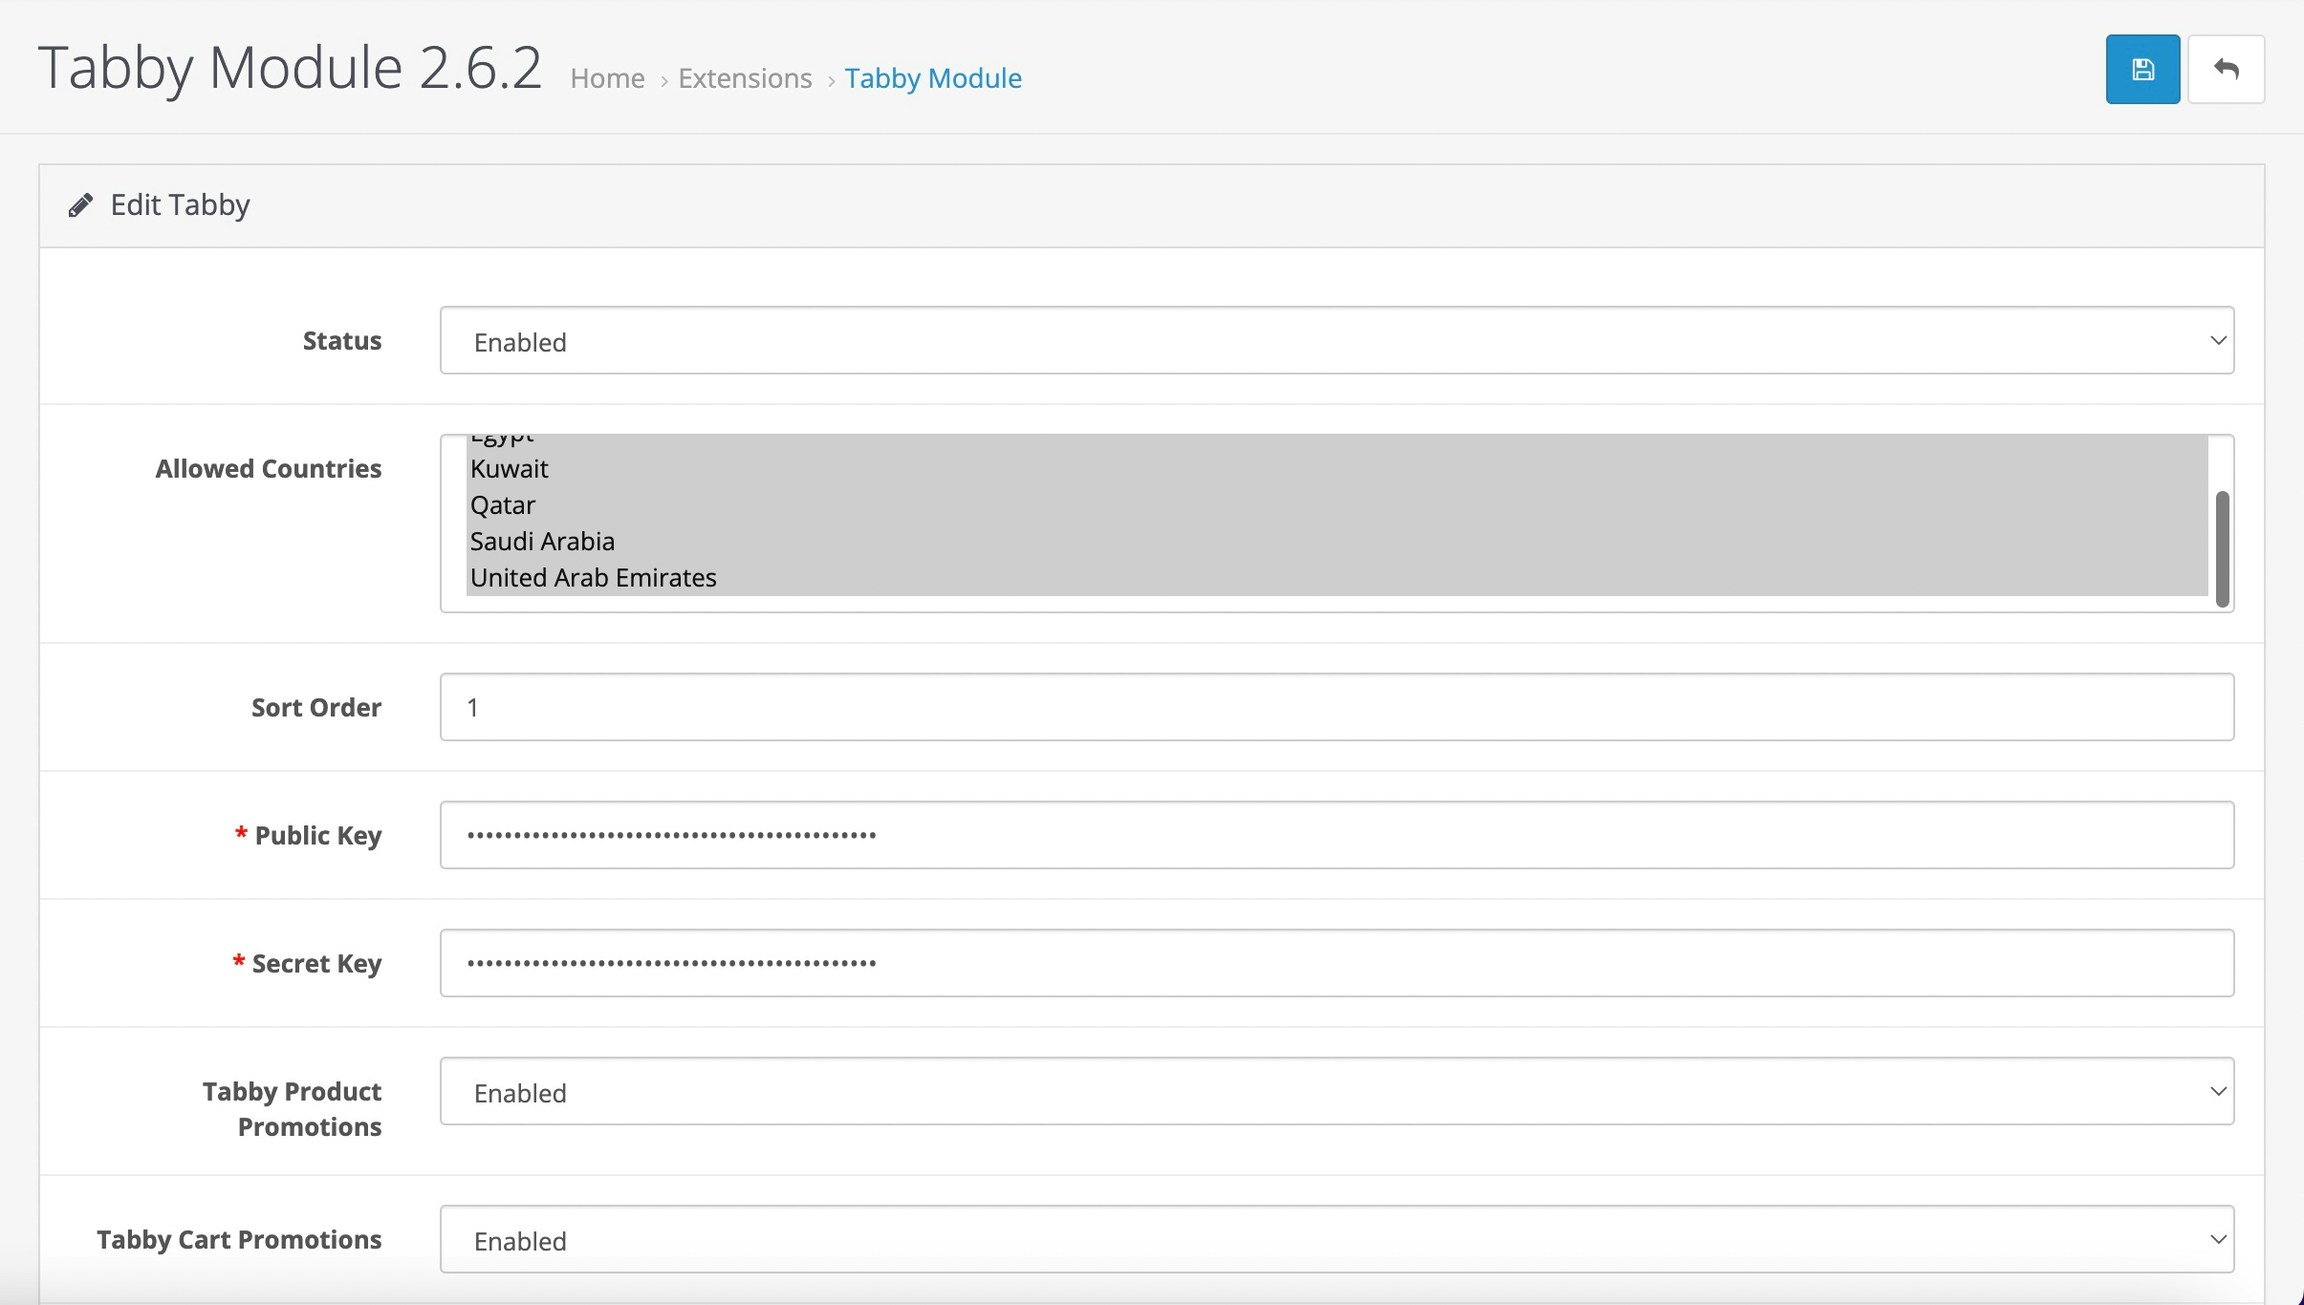
Task: Open the Tabby Product Promotions dropdown
Action: [x=1337, y=1091]
